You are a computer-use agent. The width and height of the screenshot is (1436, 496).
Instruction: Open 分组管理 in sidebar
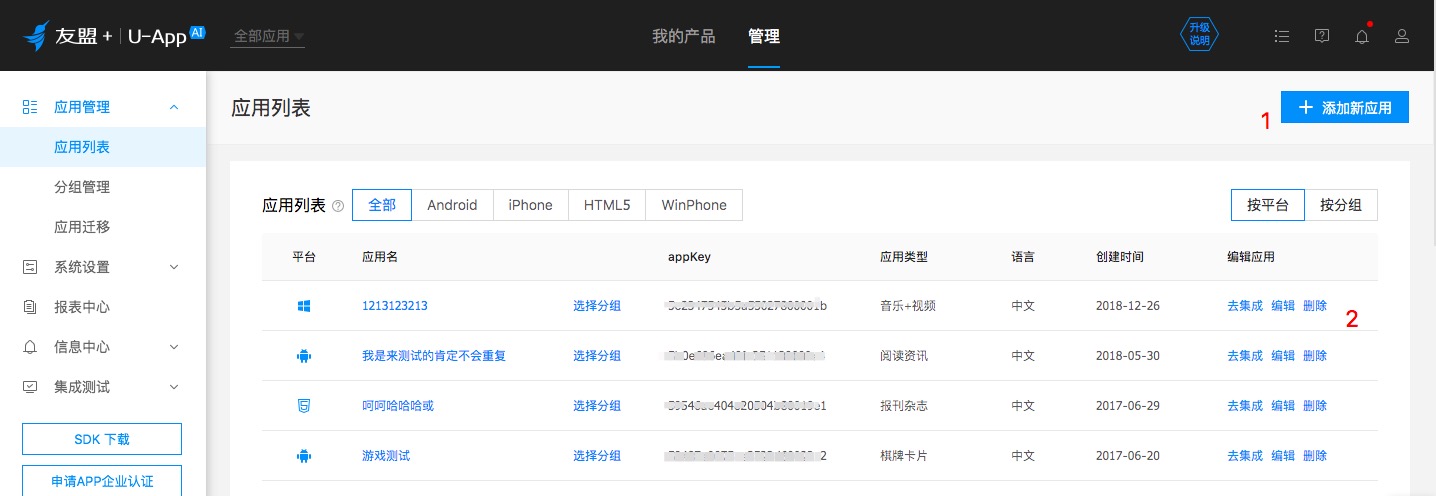[82, 187]
